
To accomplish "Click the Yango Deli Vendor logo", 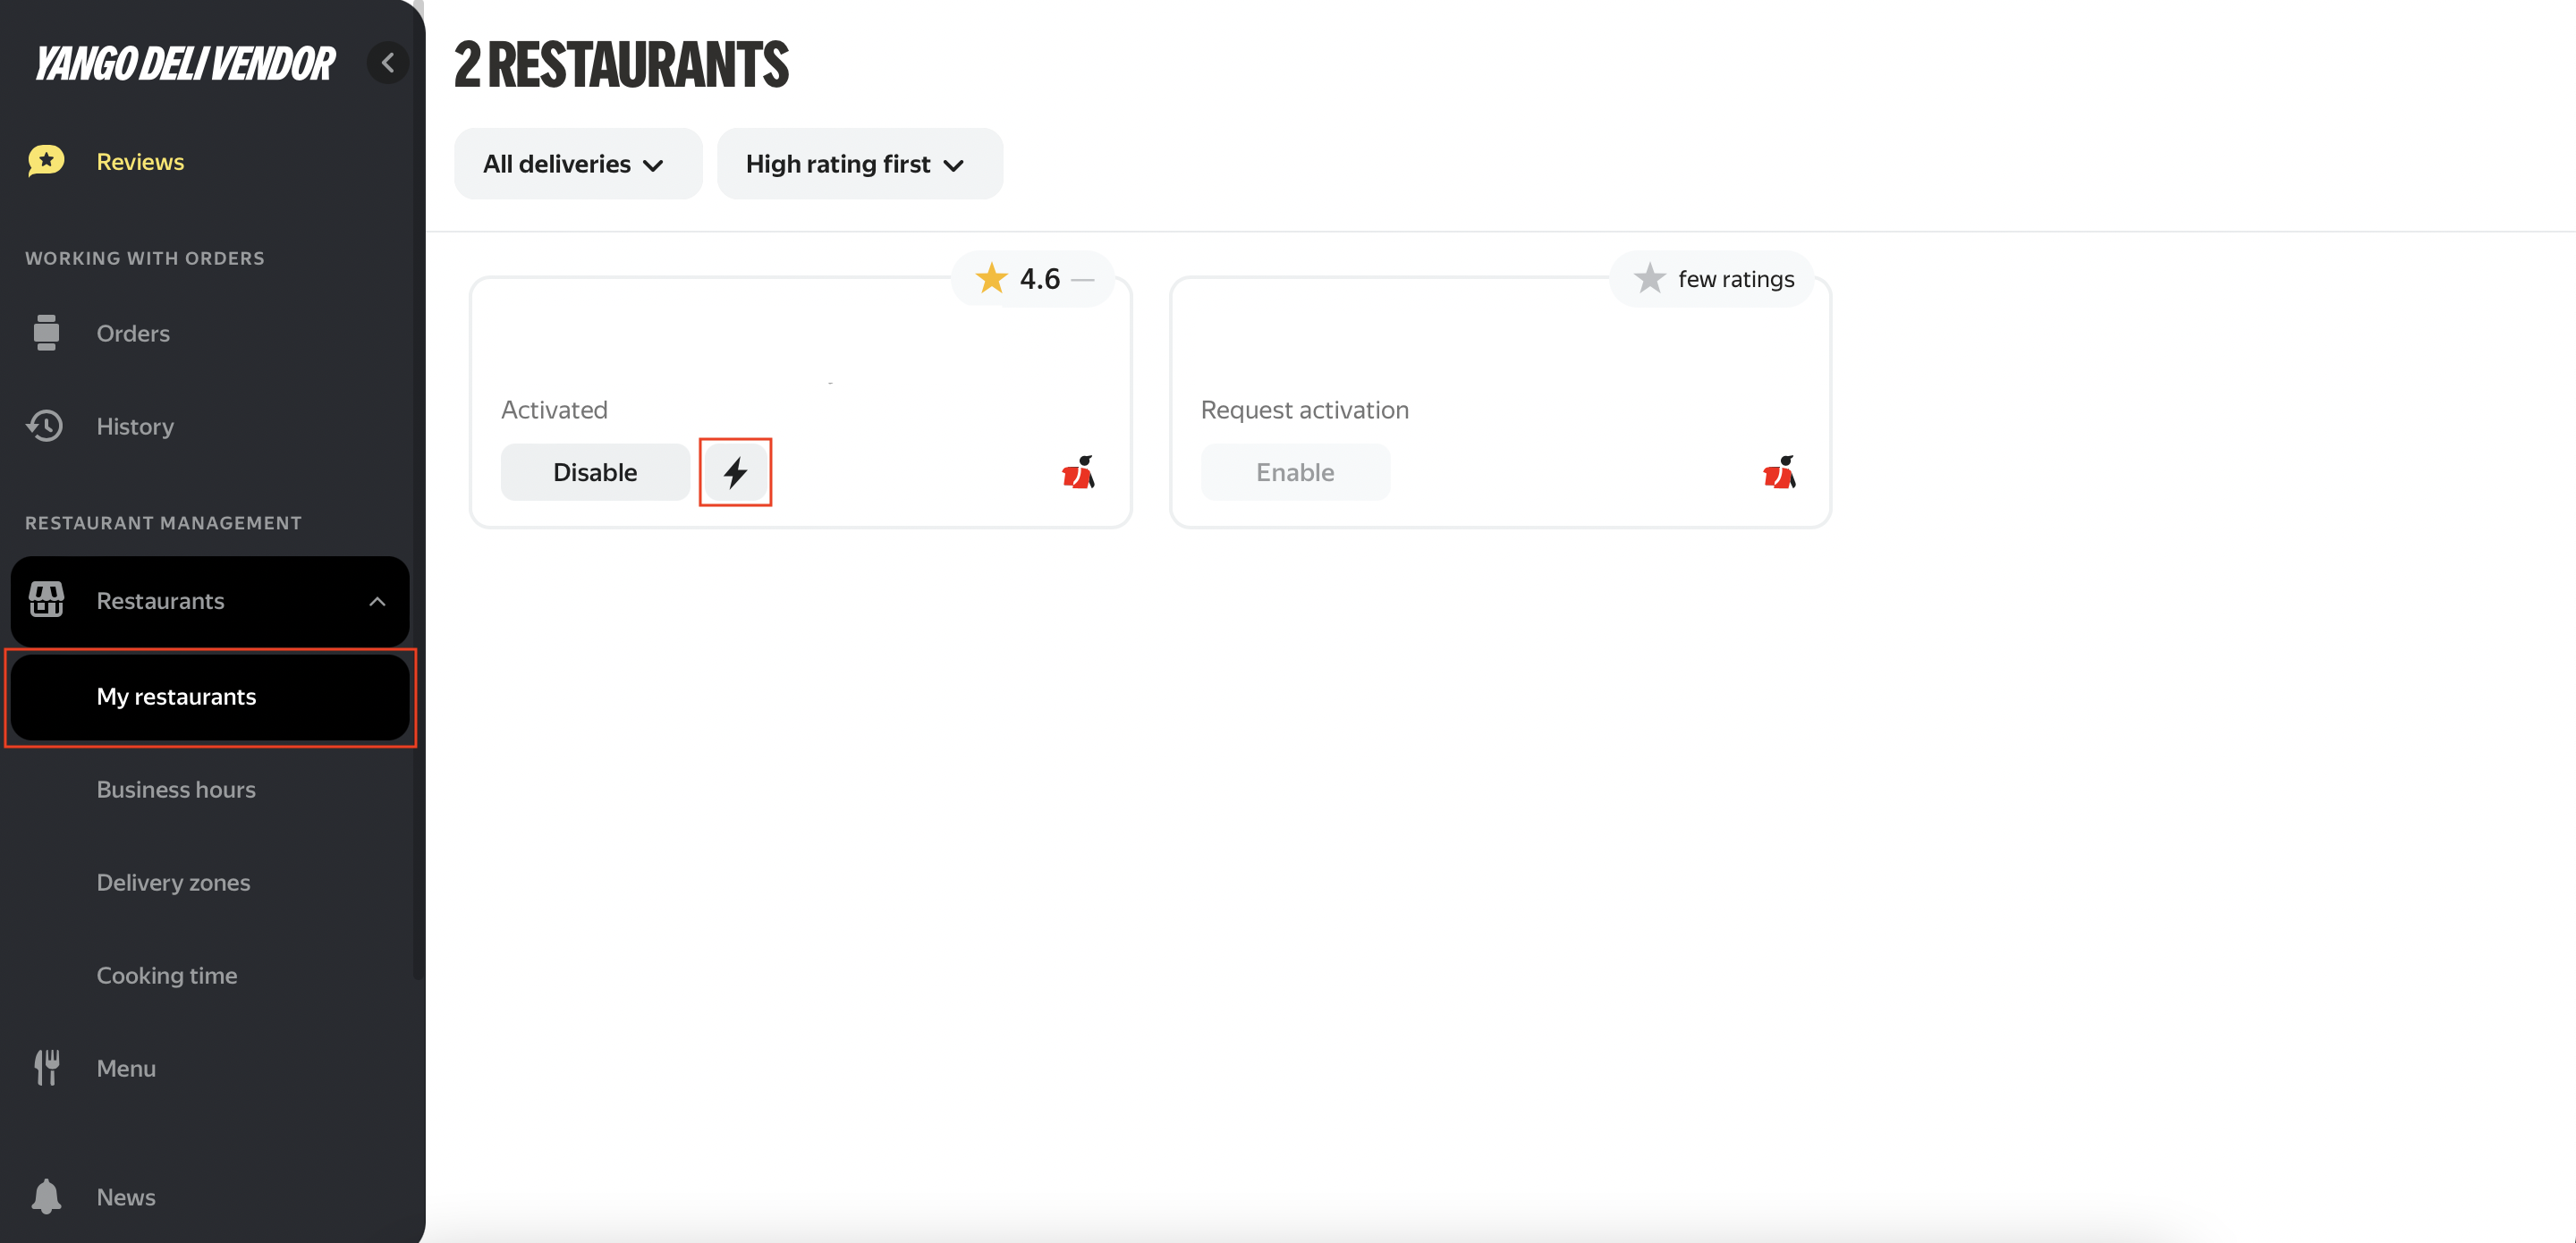I will (x=185, y=64).
